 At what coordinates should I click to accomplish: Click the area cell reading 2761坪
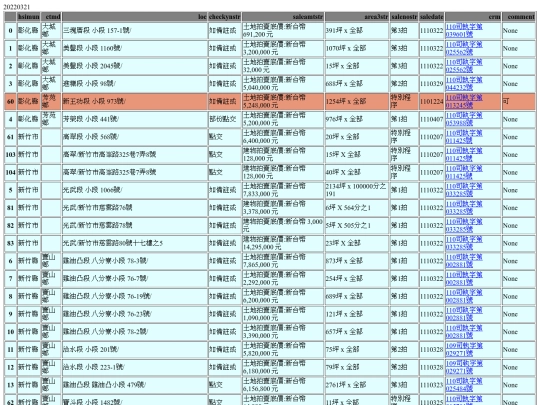pos(357,385)
